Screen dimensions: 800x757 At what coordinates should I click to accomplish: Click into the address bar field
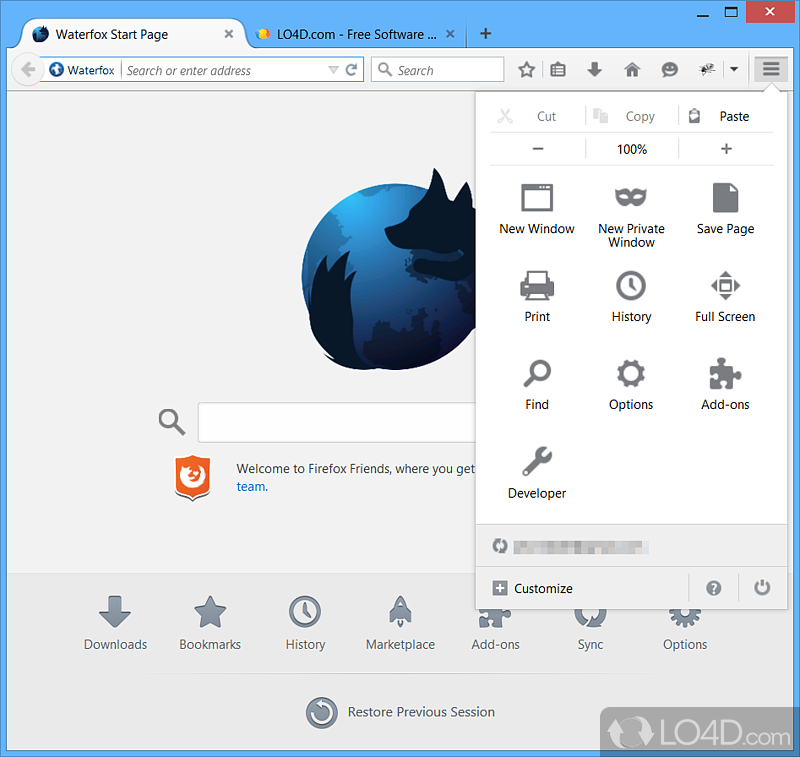[x=224, y=70]
